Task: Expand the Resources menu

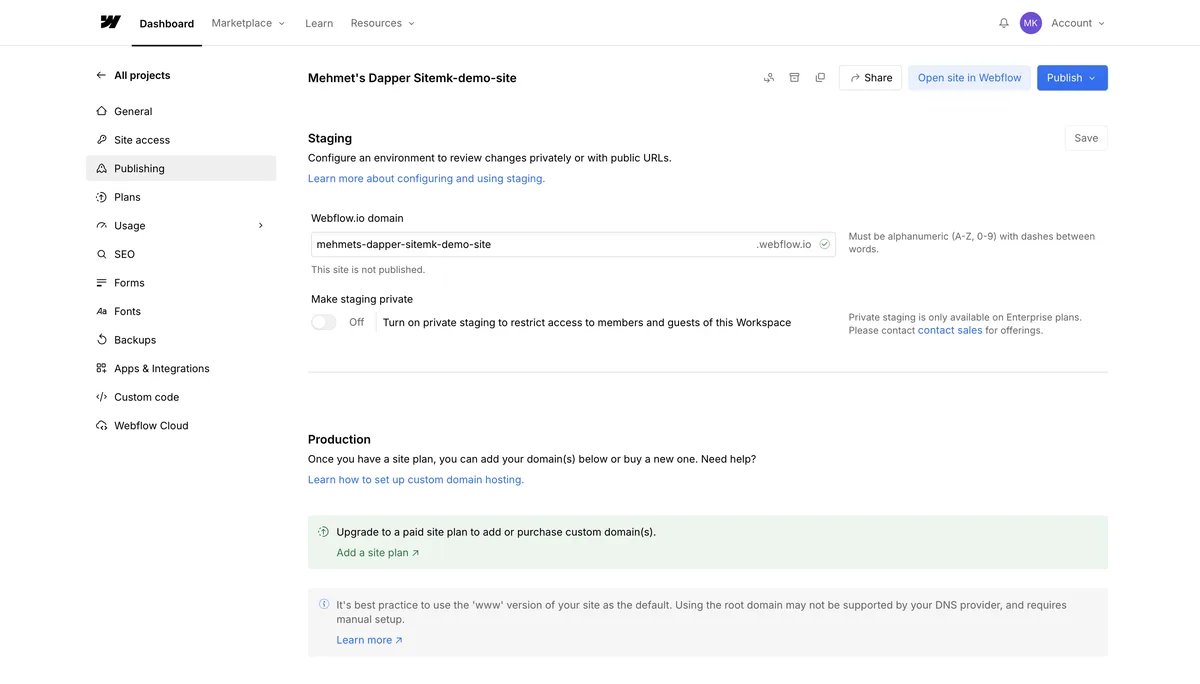Action: 382,23
